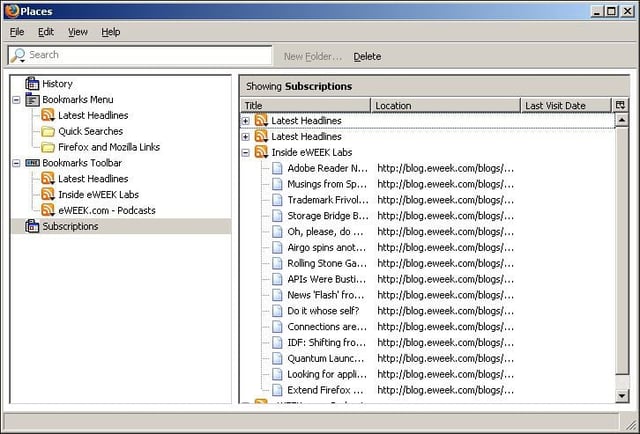Image resolution: width=640 pixels, height=434 pixels.
Task: Click the History calendar icon in sidebar
Action: point(32,84)
